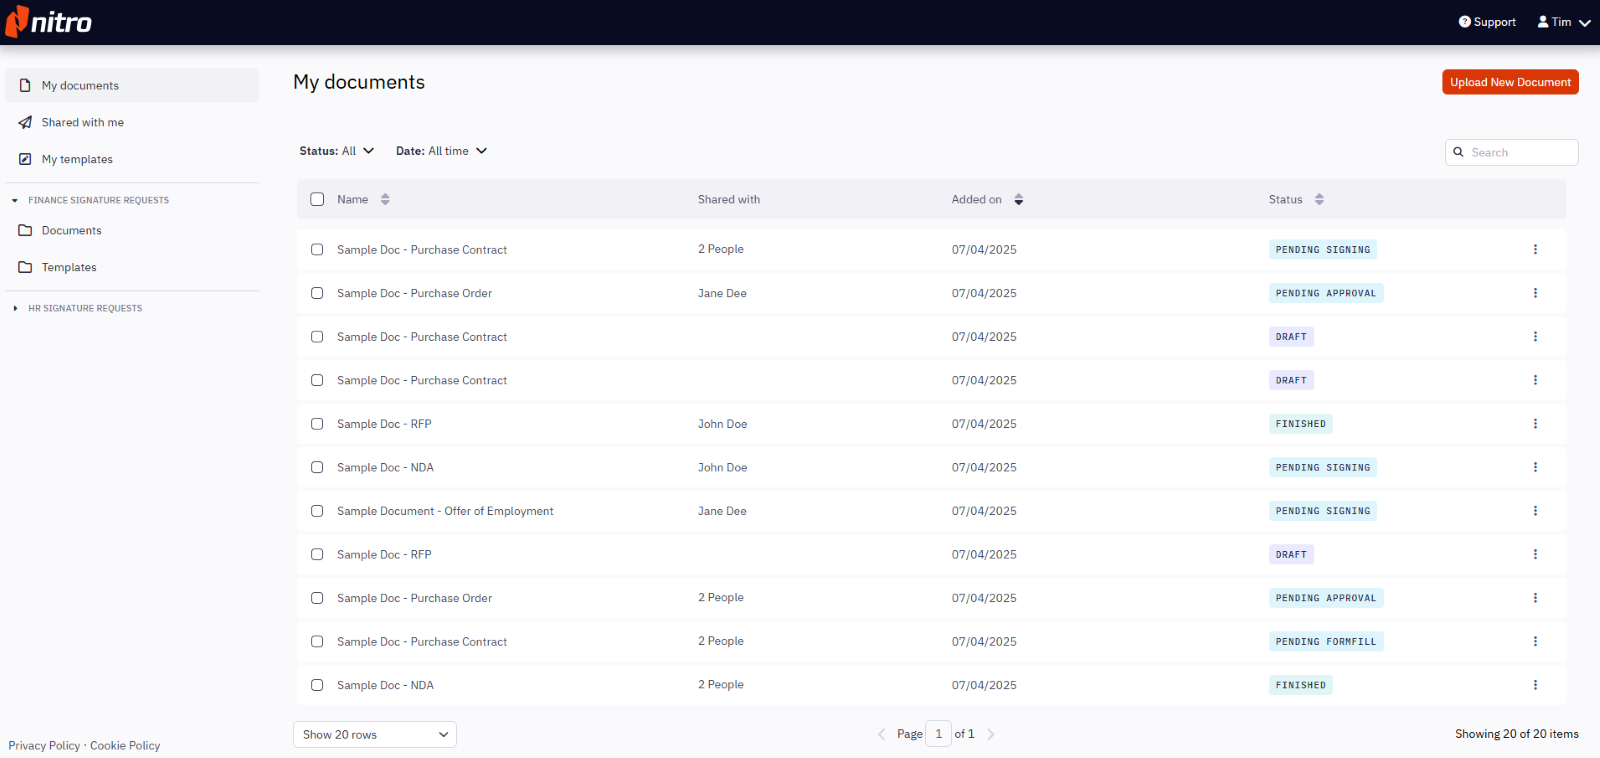Click the Search input field
The width and height of the screenshot is (1600, 758).
1520,152
